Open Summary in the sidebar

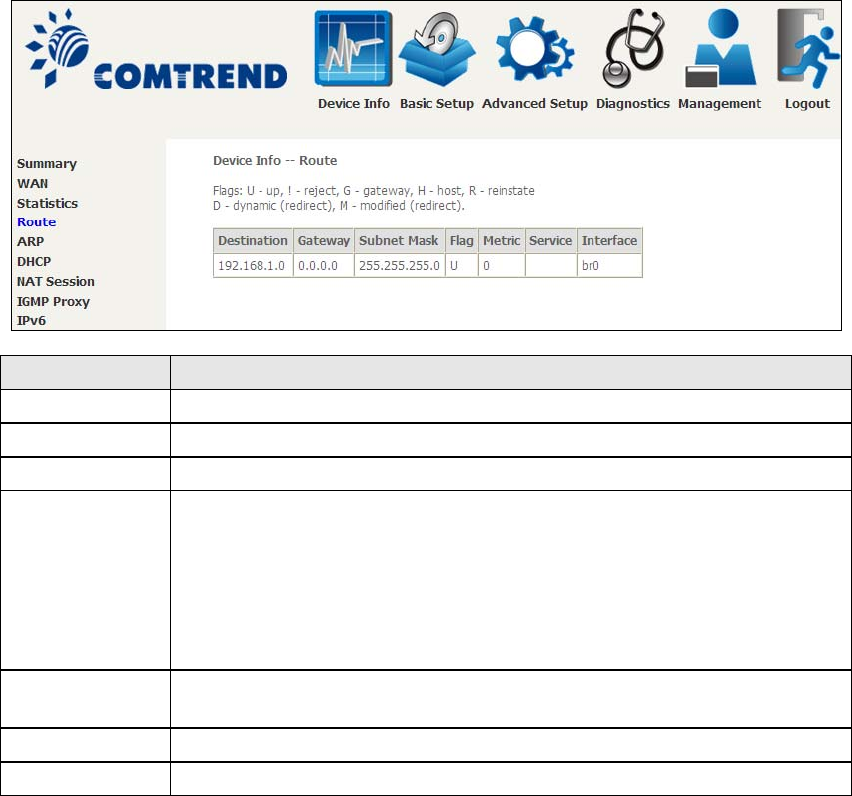47,164
